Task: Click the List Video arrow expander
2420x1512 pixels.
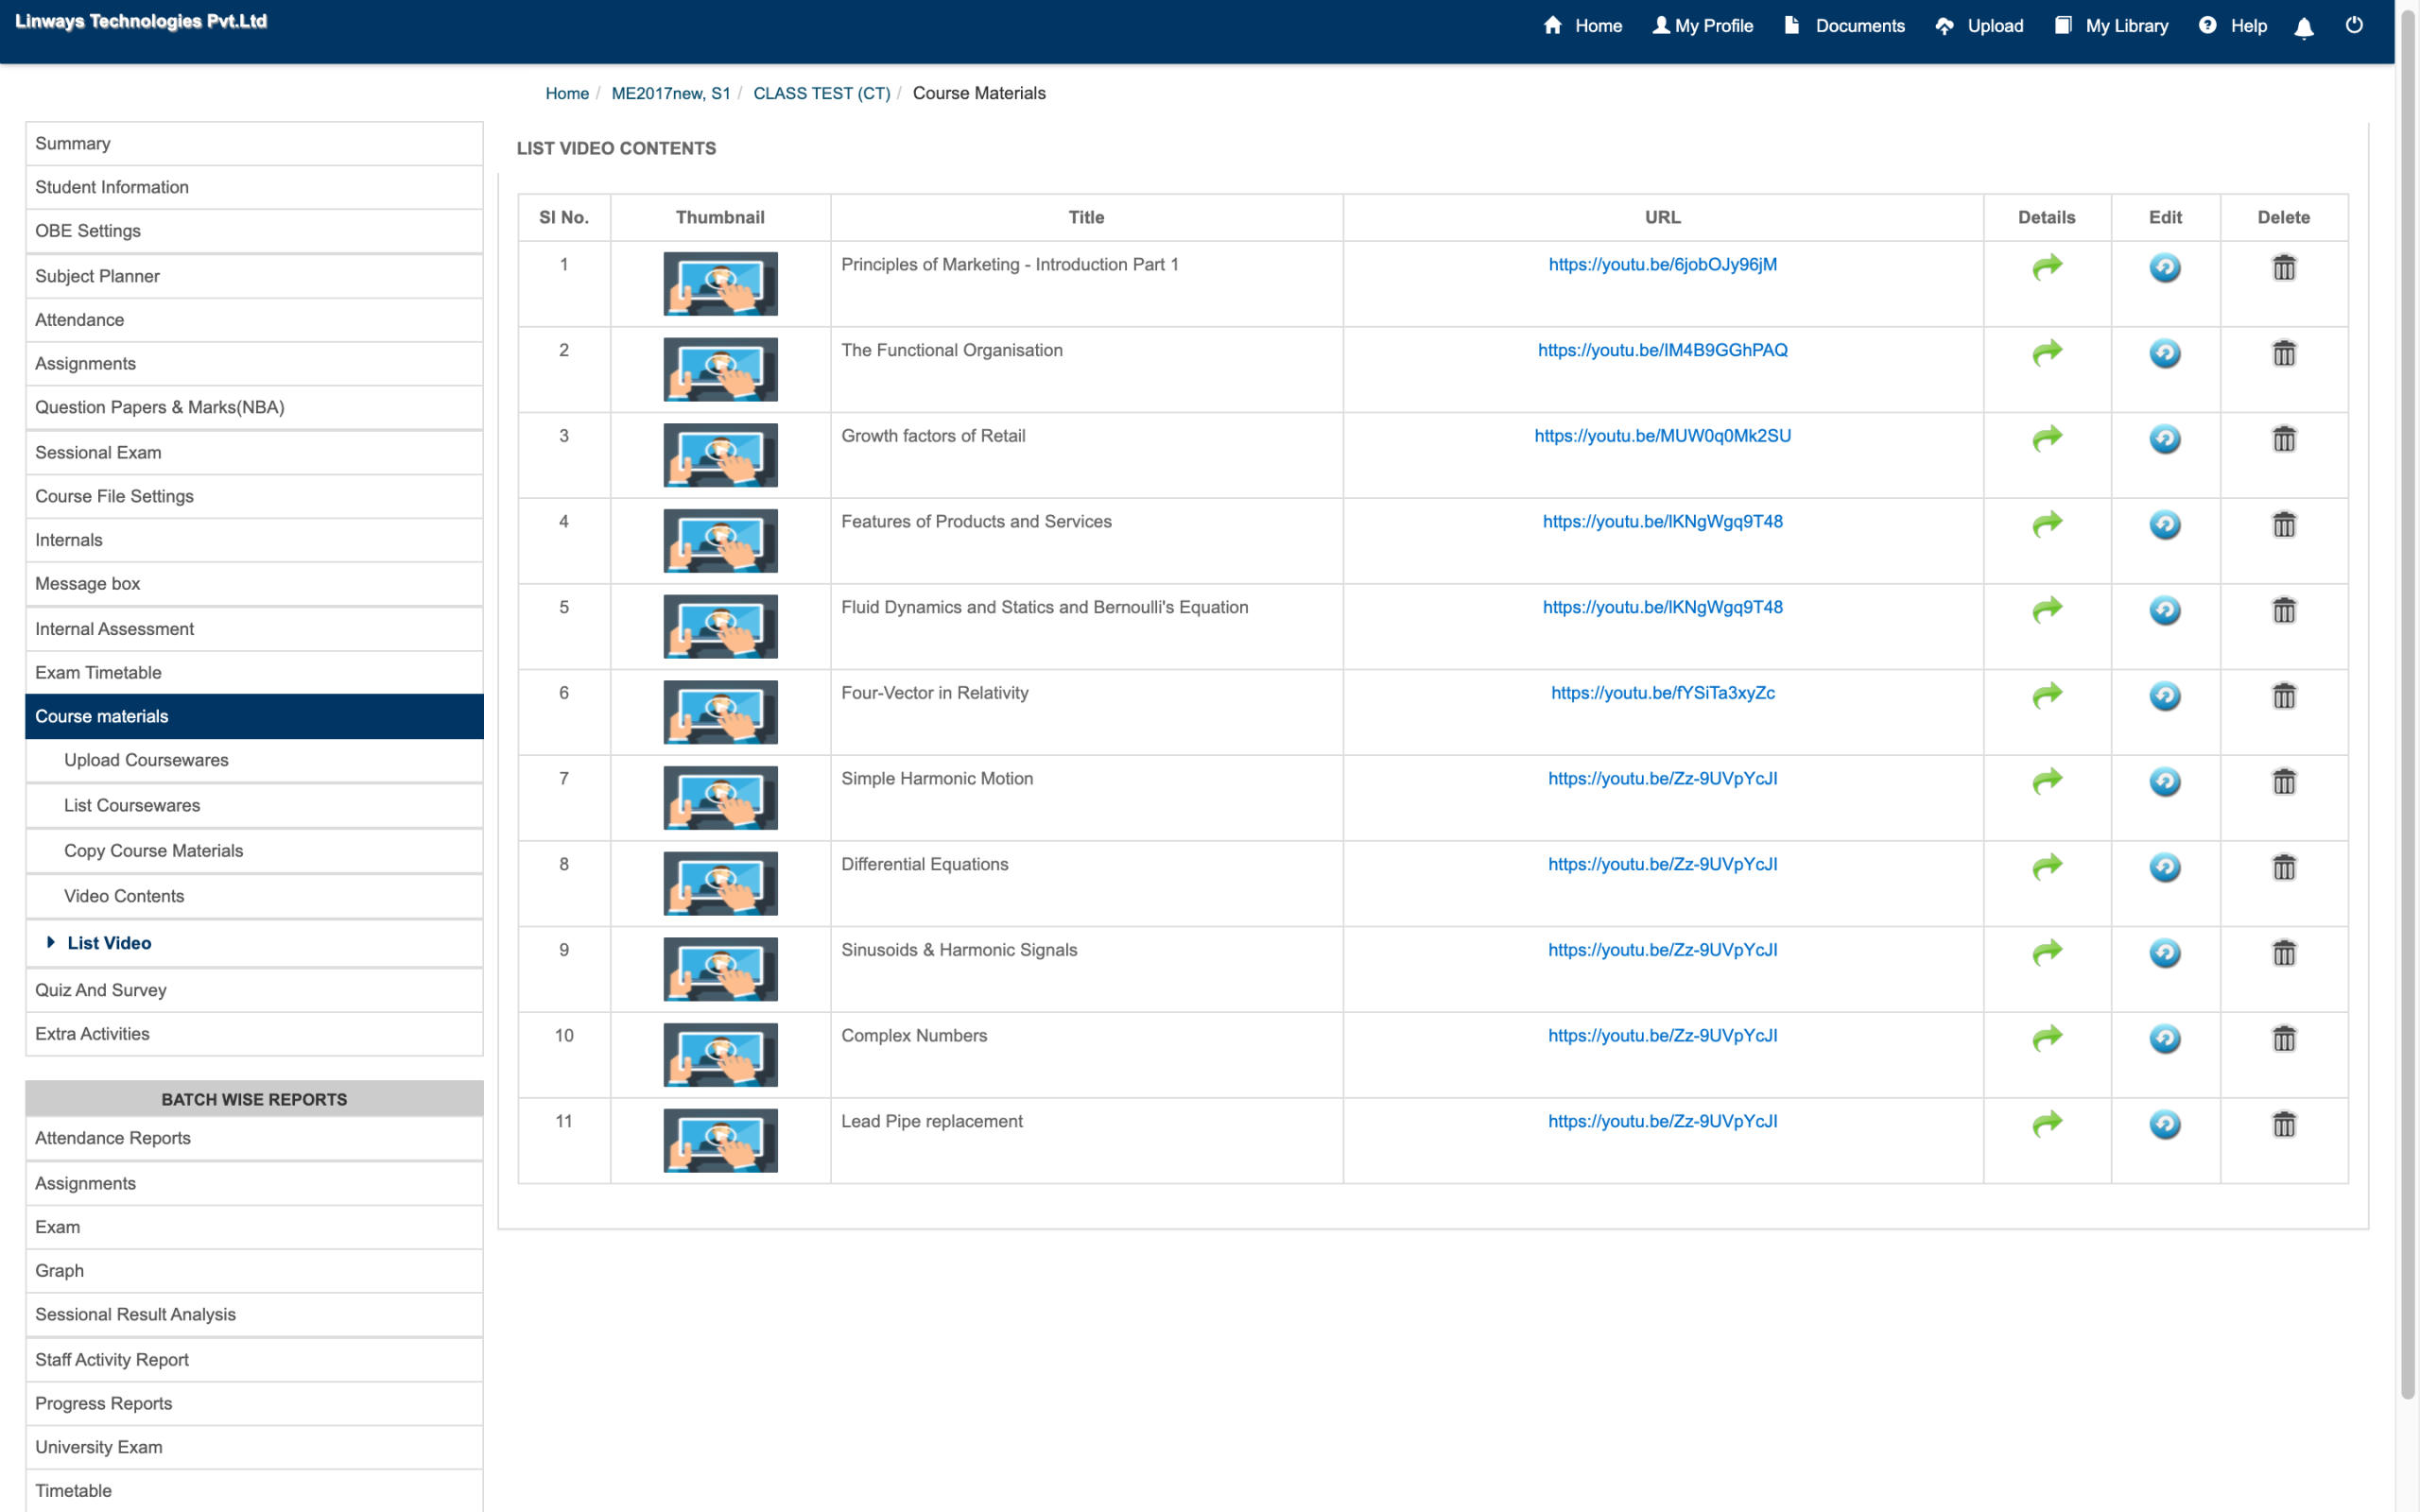Action: 51,942
